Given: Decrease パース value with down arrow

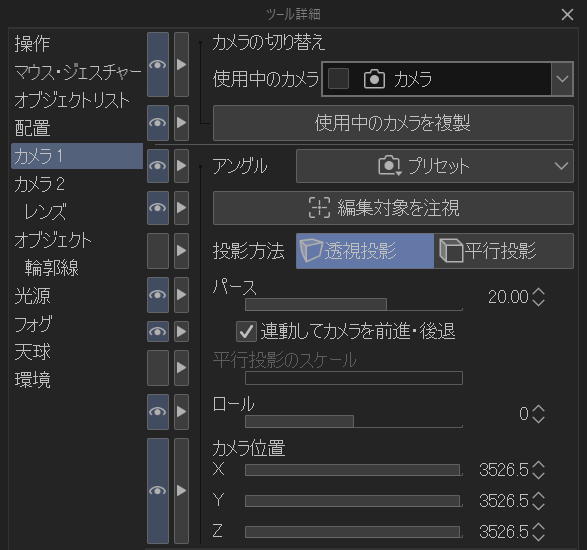Looking at the screenshot, I should pyautogui.click(x=538, y=302).
